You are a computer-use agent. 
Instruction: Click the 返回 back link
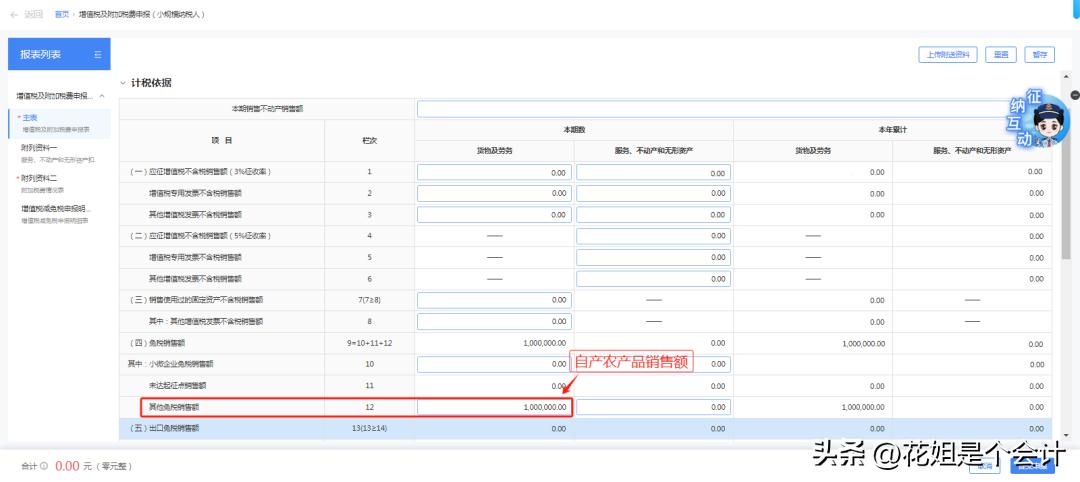click(33, 14)
